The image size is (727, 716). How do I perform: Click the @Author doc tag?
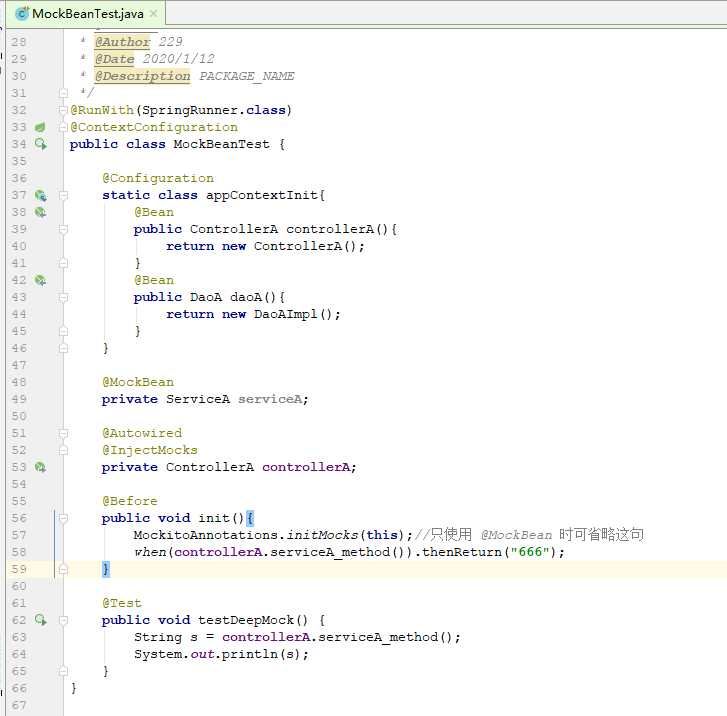pos(122,42)
